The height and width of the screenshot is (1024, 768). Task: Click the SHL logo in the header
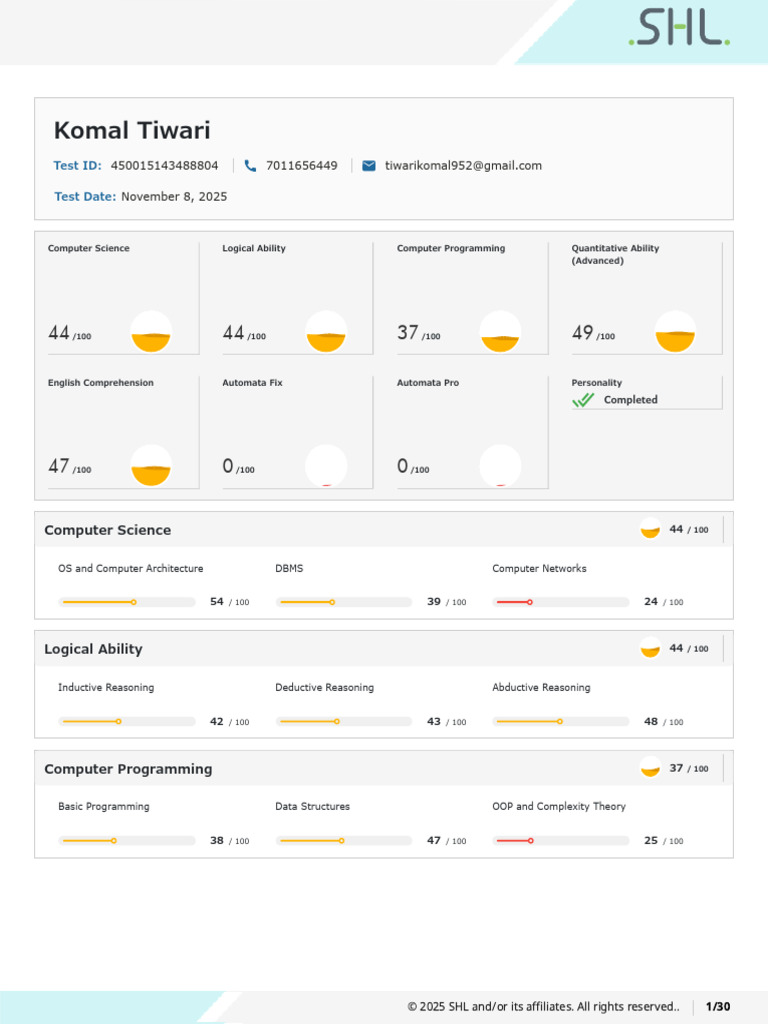pos(679,27)
